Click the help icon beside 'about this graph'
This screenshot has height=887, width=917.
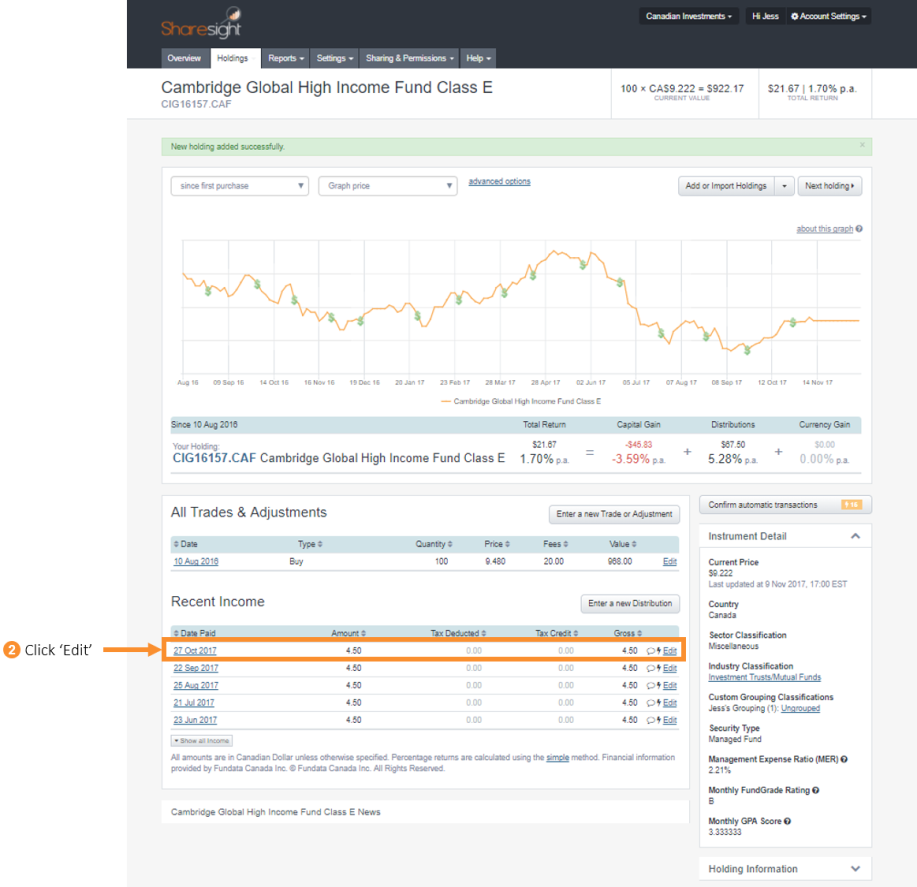[x=859, y=229]
